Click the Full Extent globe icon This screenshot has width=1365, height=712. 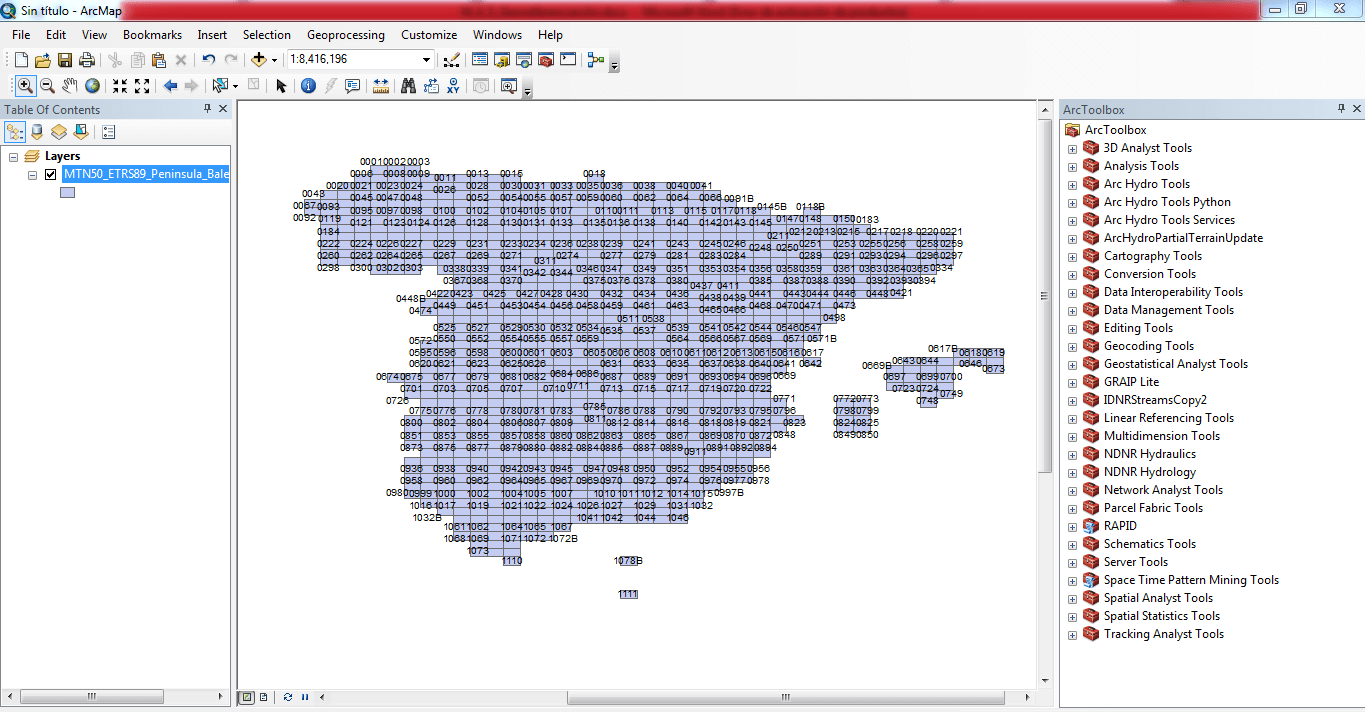click(92, 86)
